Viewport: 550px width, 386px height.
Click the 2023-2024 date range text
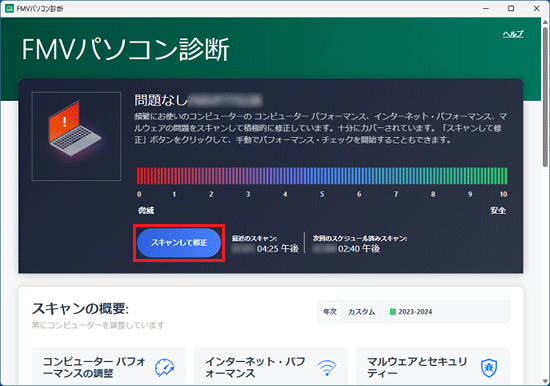415,312
